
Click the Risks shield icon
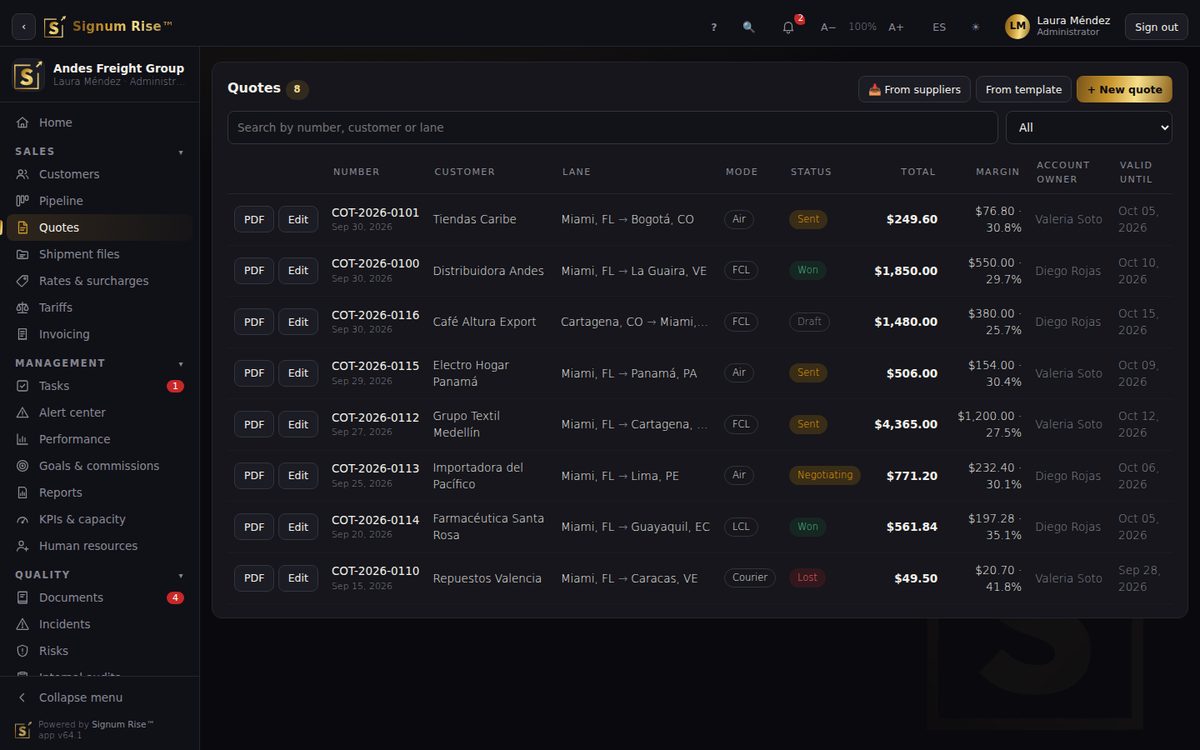coord(23,651)
